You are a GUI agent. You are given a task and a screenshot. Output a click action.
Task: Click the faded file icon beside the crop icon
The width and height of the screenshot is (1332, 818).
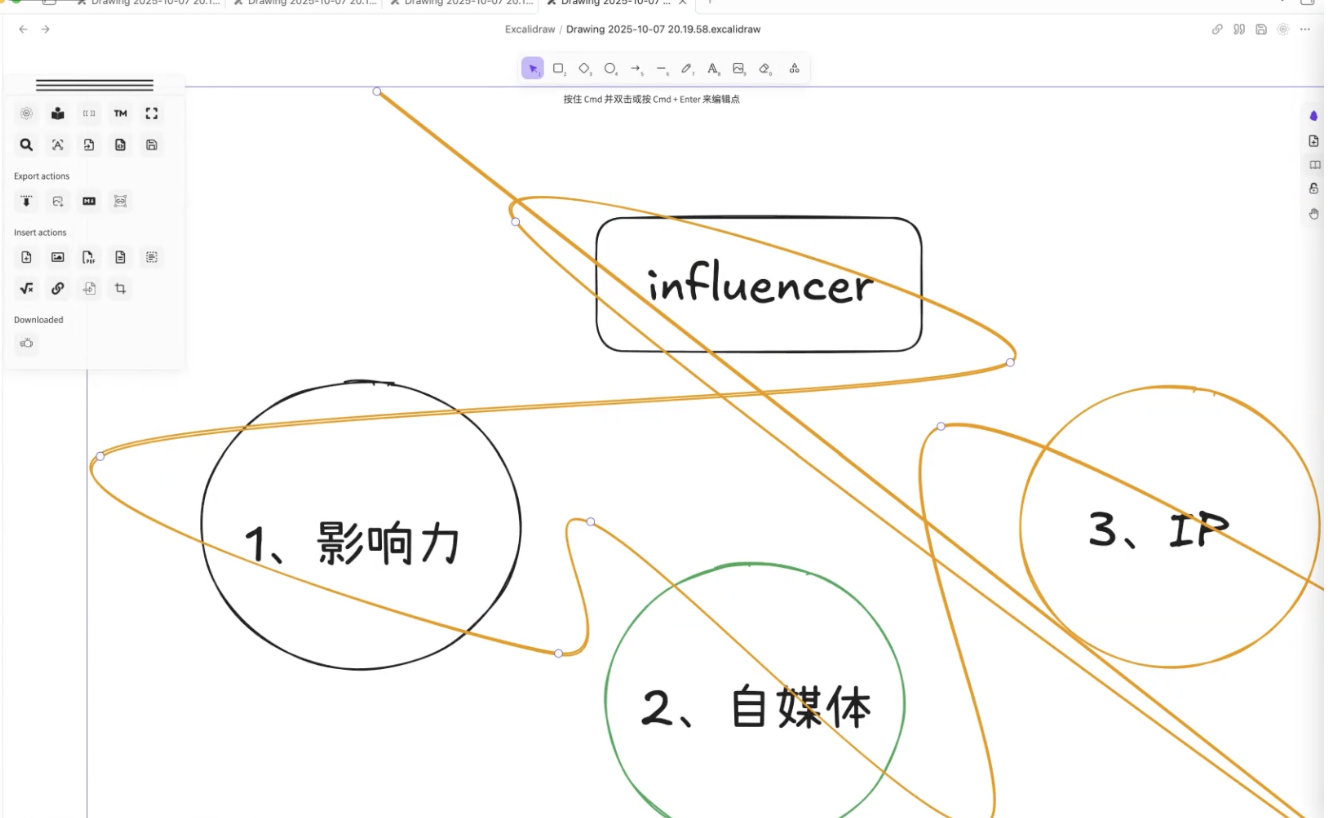coord(89,289)
